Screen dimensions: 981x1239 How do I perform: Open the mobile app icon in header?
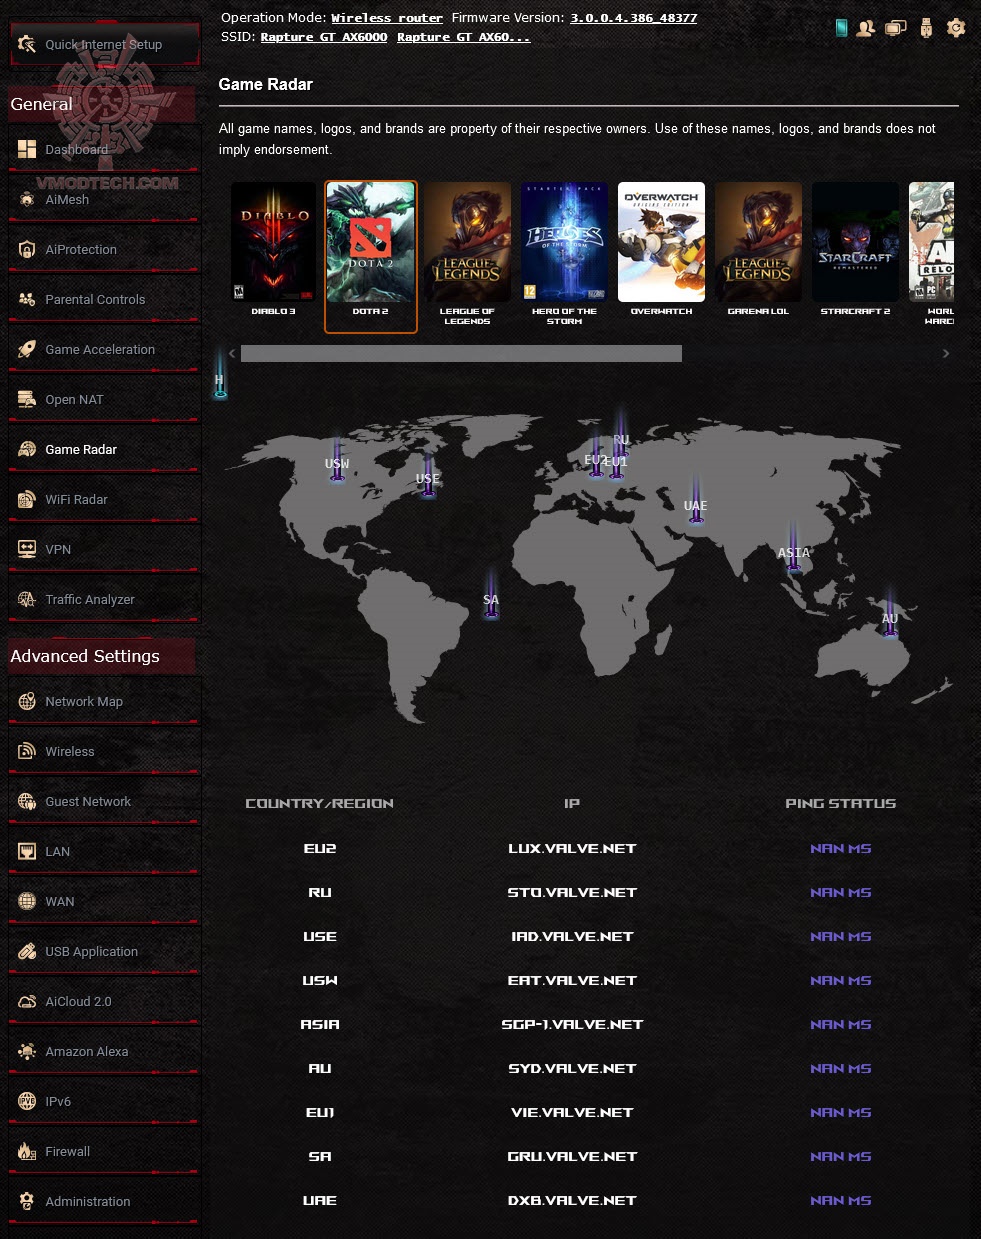coord(842,28)
